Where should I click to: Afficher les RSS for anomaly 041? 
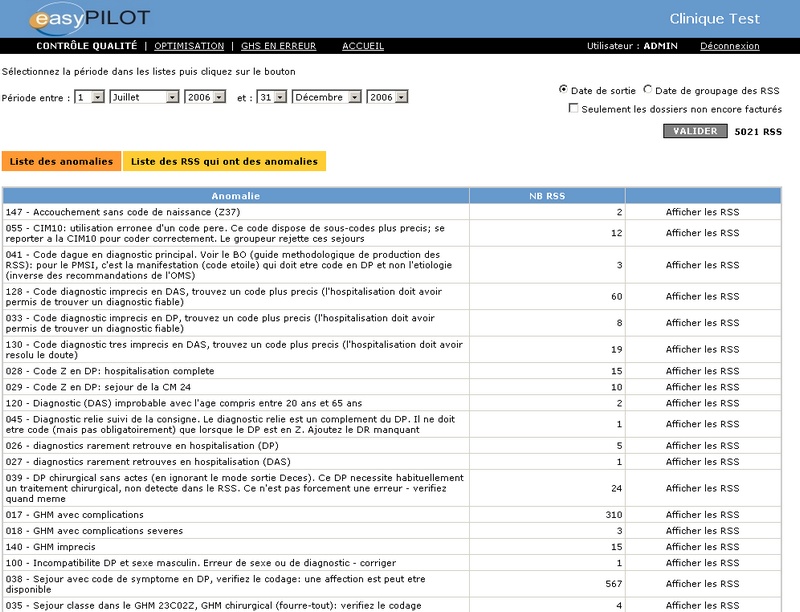click(x=703, y=265)
